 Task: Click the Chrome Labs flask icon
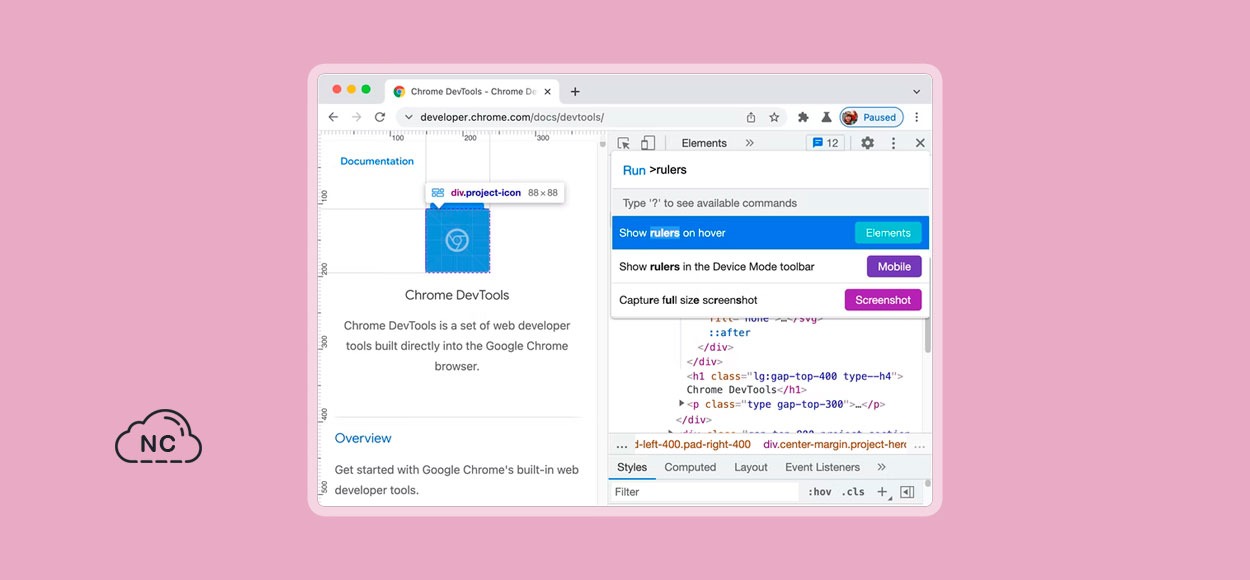coord(826,117)
